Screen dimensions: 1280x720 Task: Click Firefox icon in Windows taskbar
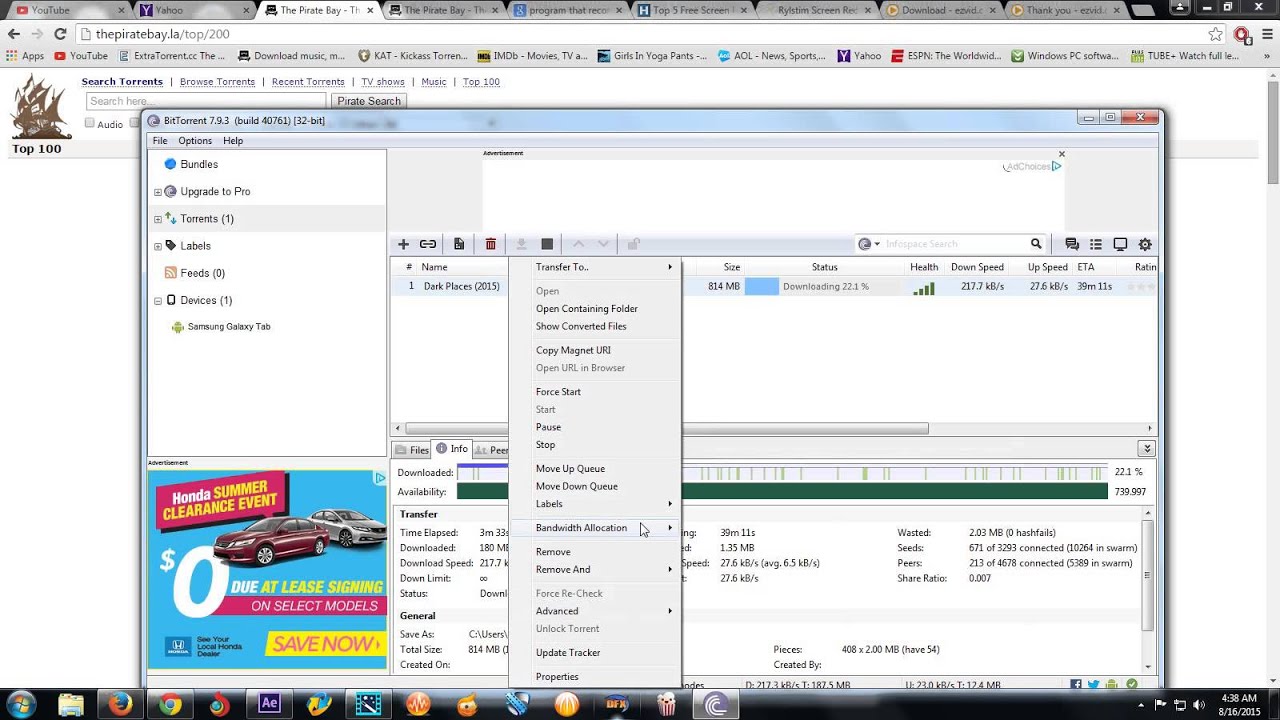(120, 704)
